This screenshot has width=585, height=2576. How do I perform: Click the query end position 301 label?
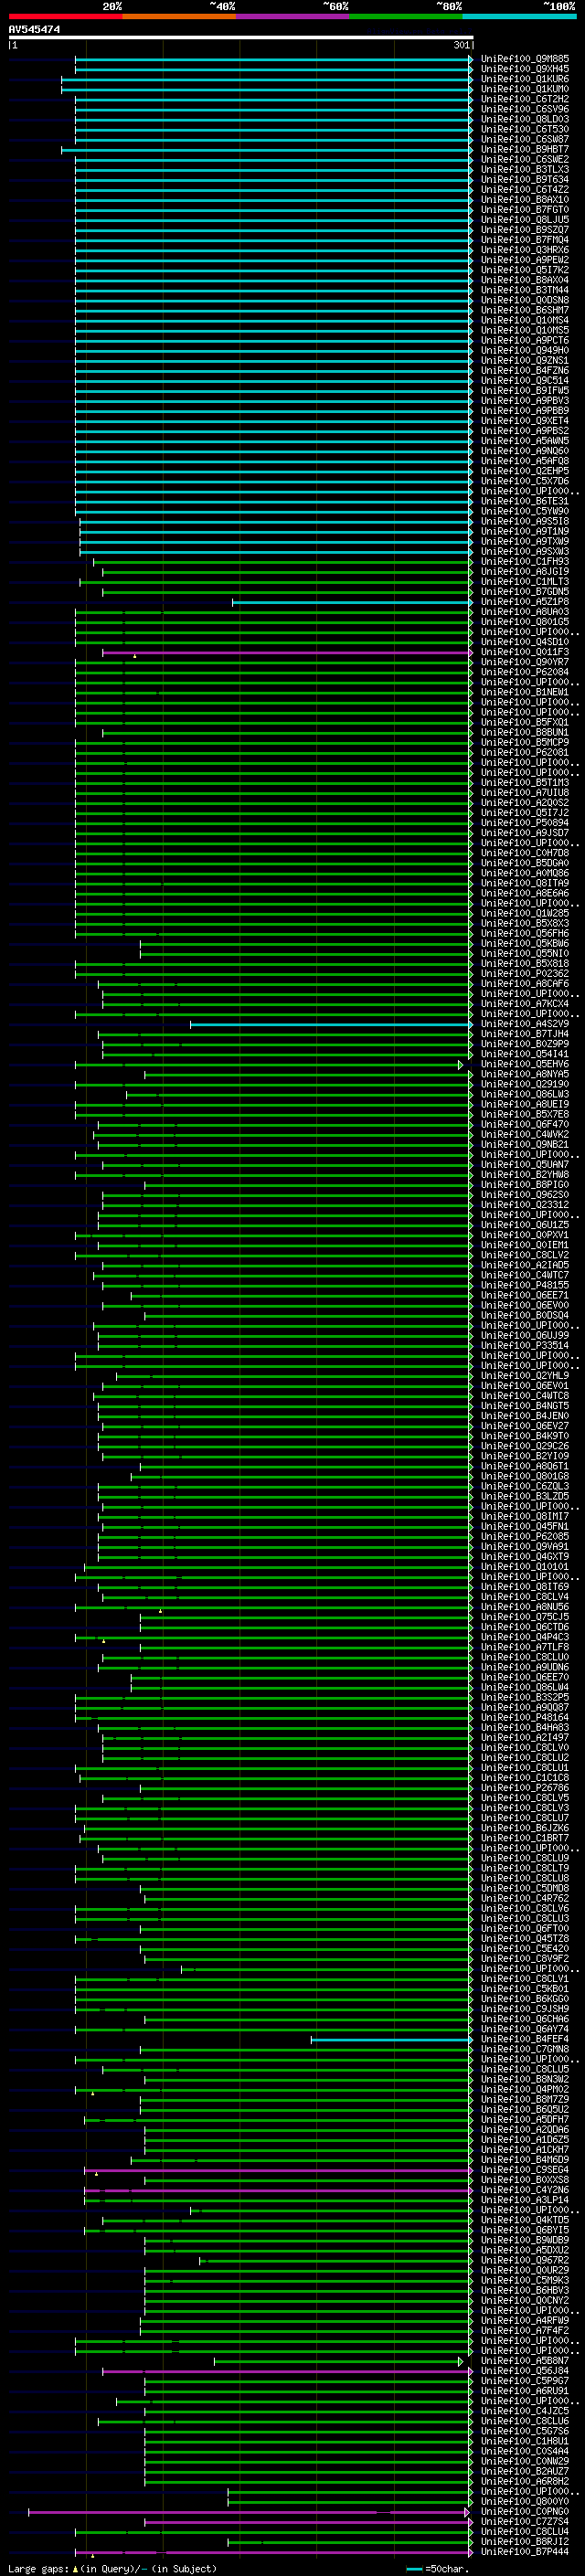461,45
